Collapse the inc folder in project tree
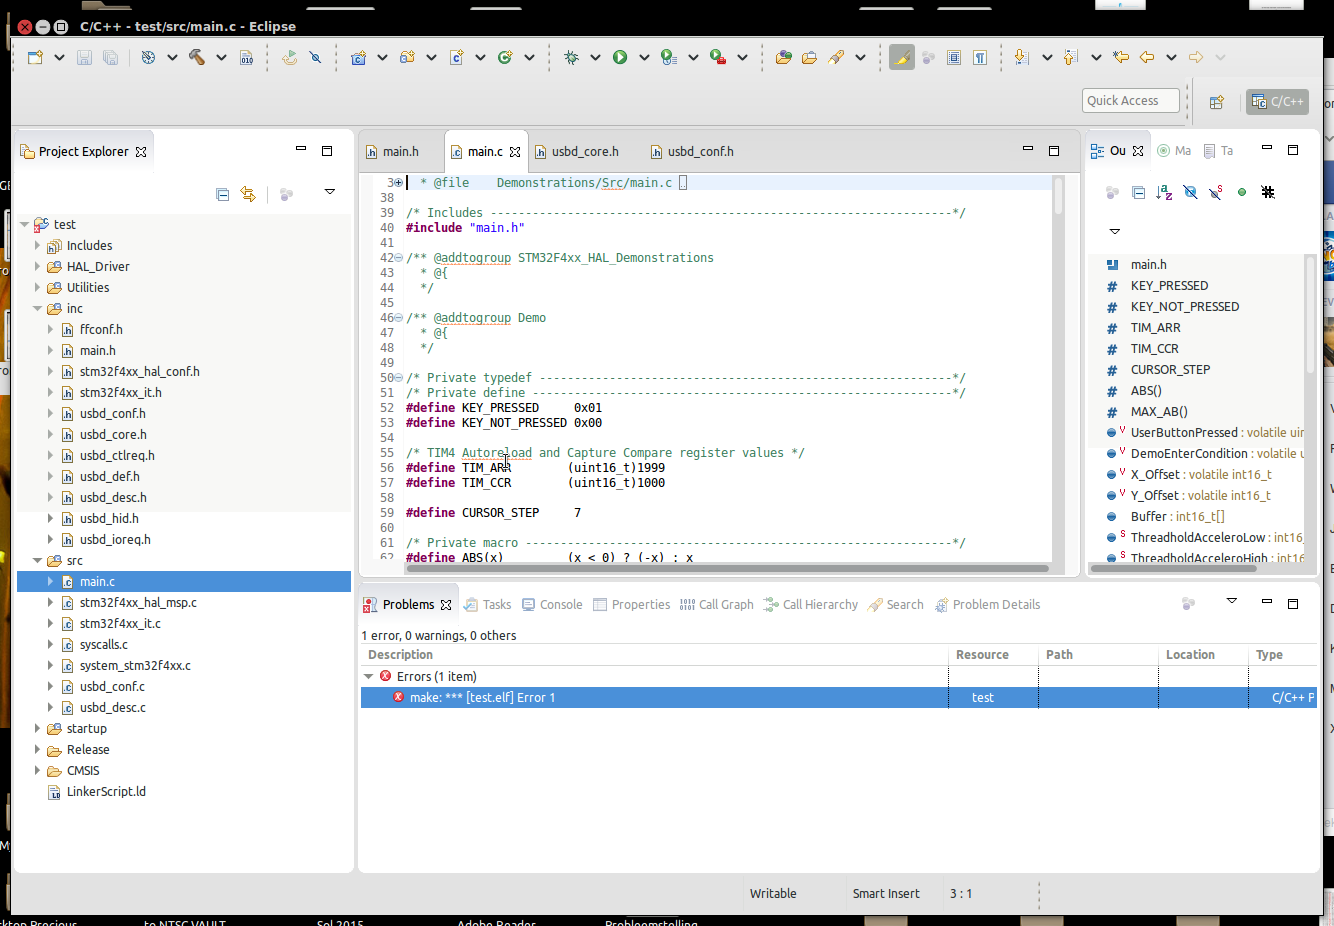This screenshot has width=1334, height=926. [38, 309]
